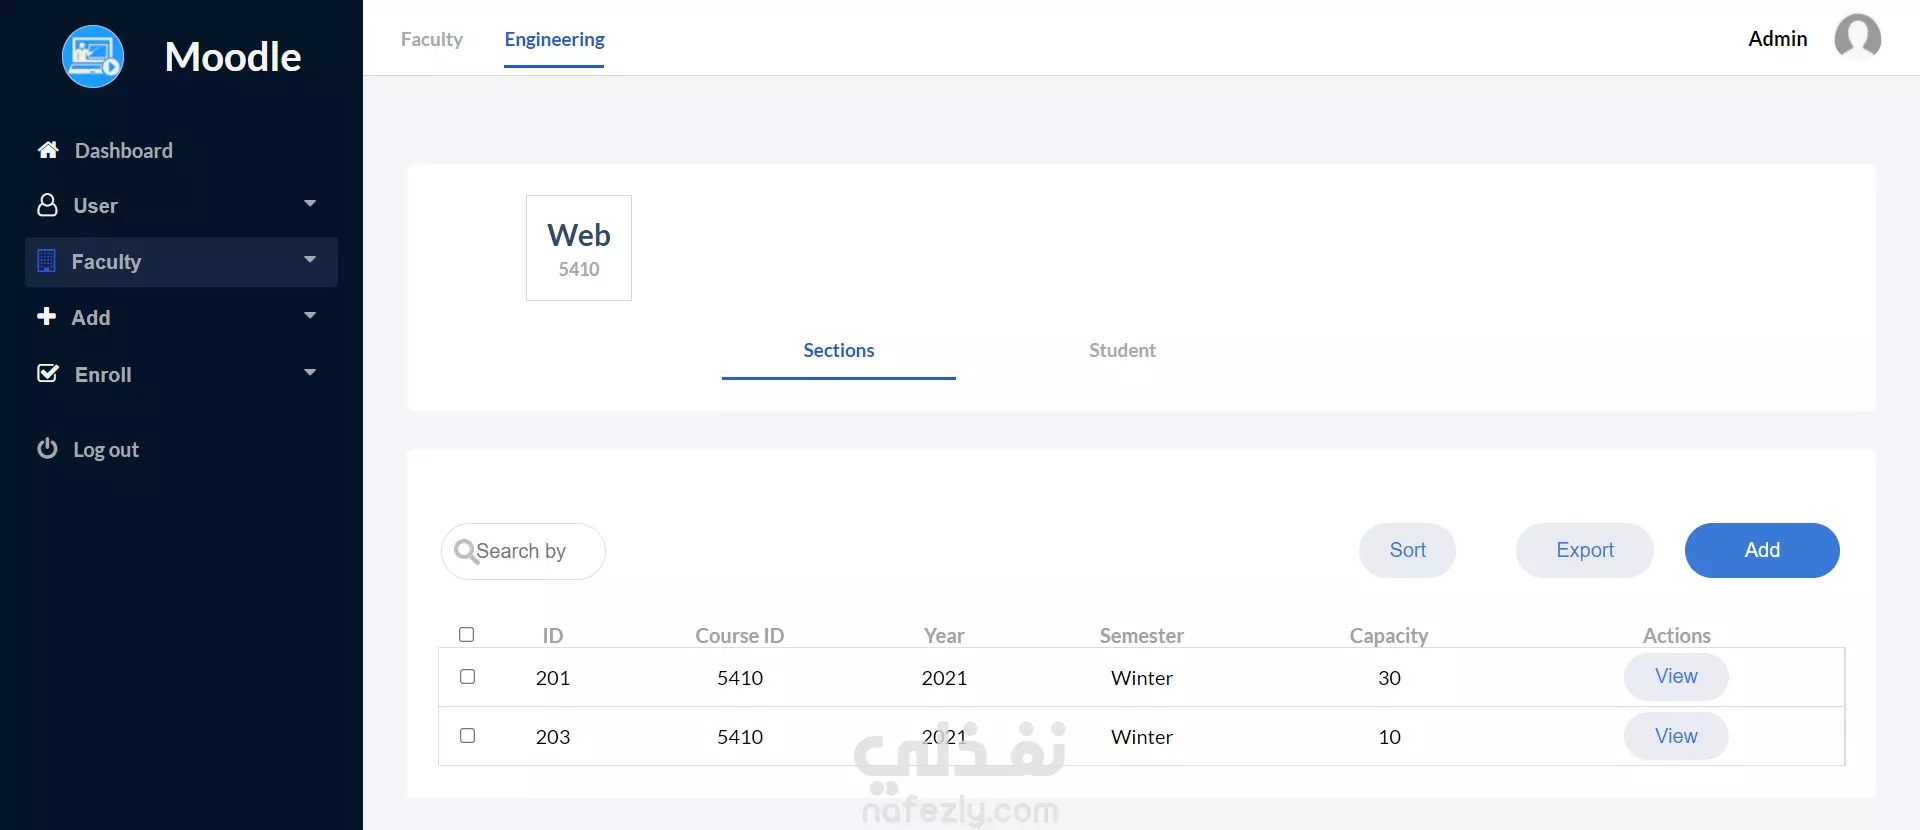1920x830 pixels.
Task: Click the Export button
Action: click(1584, 550)
